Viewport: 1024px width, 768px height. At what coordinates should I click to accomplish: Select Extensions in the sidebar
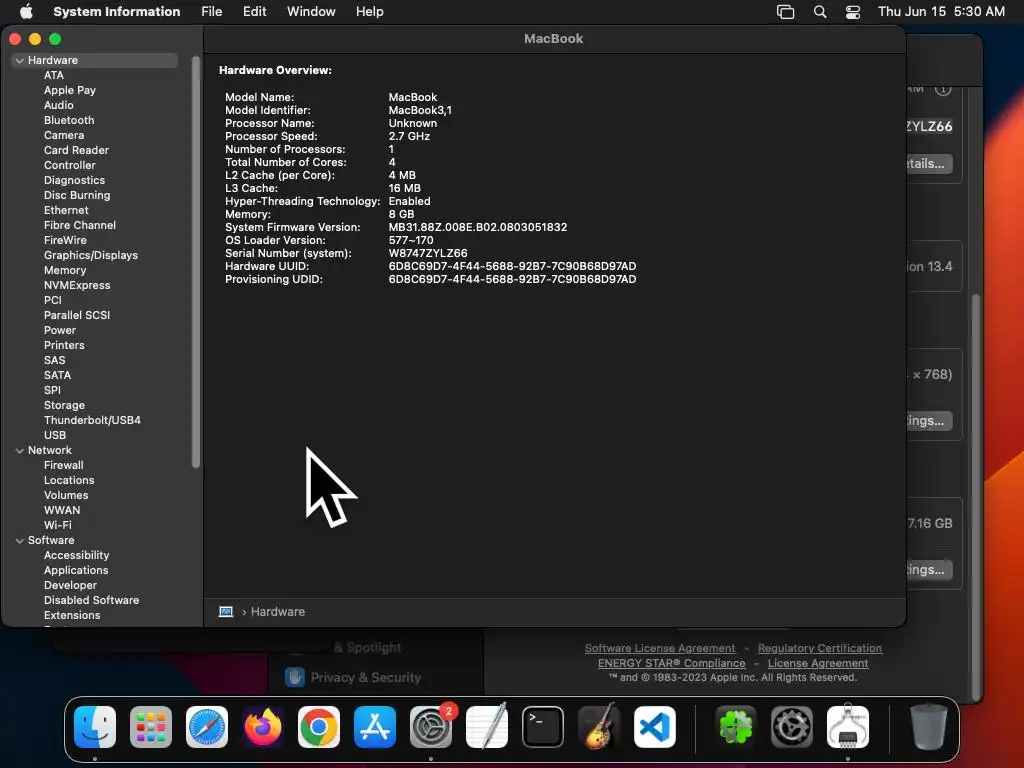pyautogui.click(x=72, y=616)
